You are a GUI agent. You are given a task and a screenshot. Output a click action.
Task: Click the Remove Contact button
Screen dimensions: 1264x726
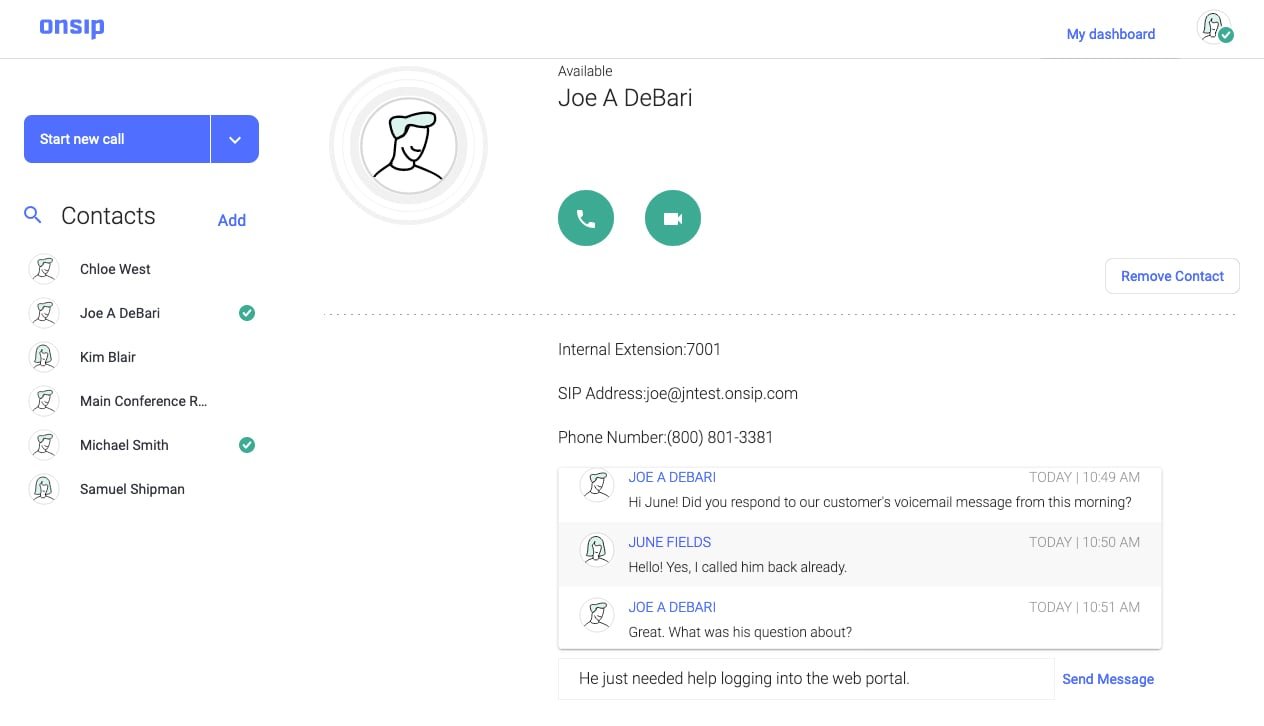pos(1172,276)
